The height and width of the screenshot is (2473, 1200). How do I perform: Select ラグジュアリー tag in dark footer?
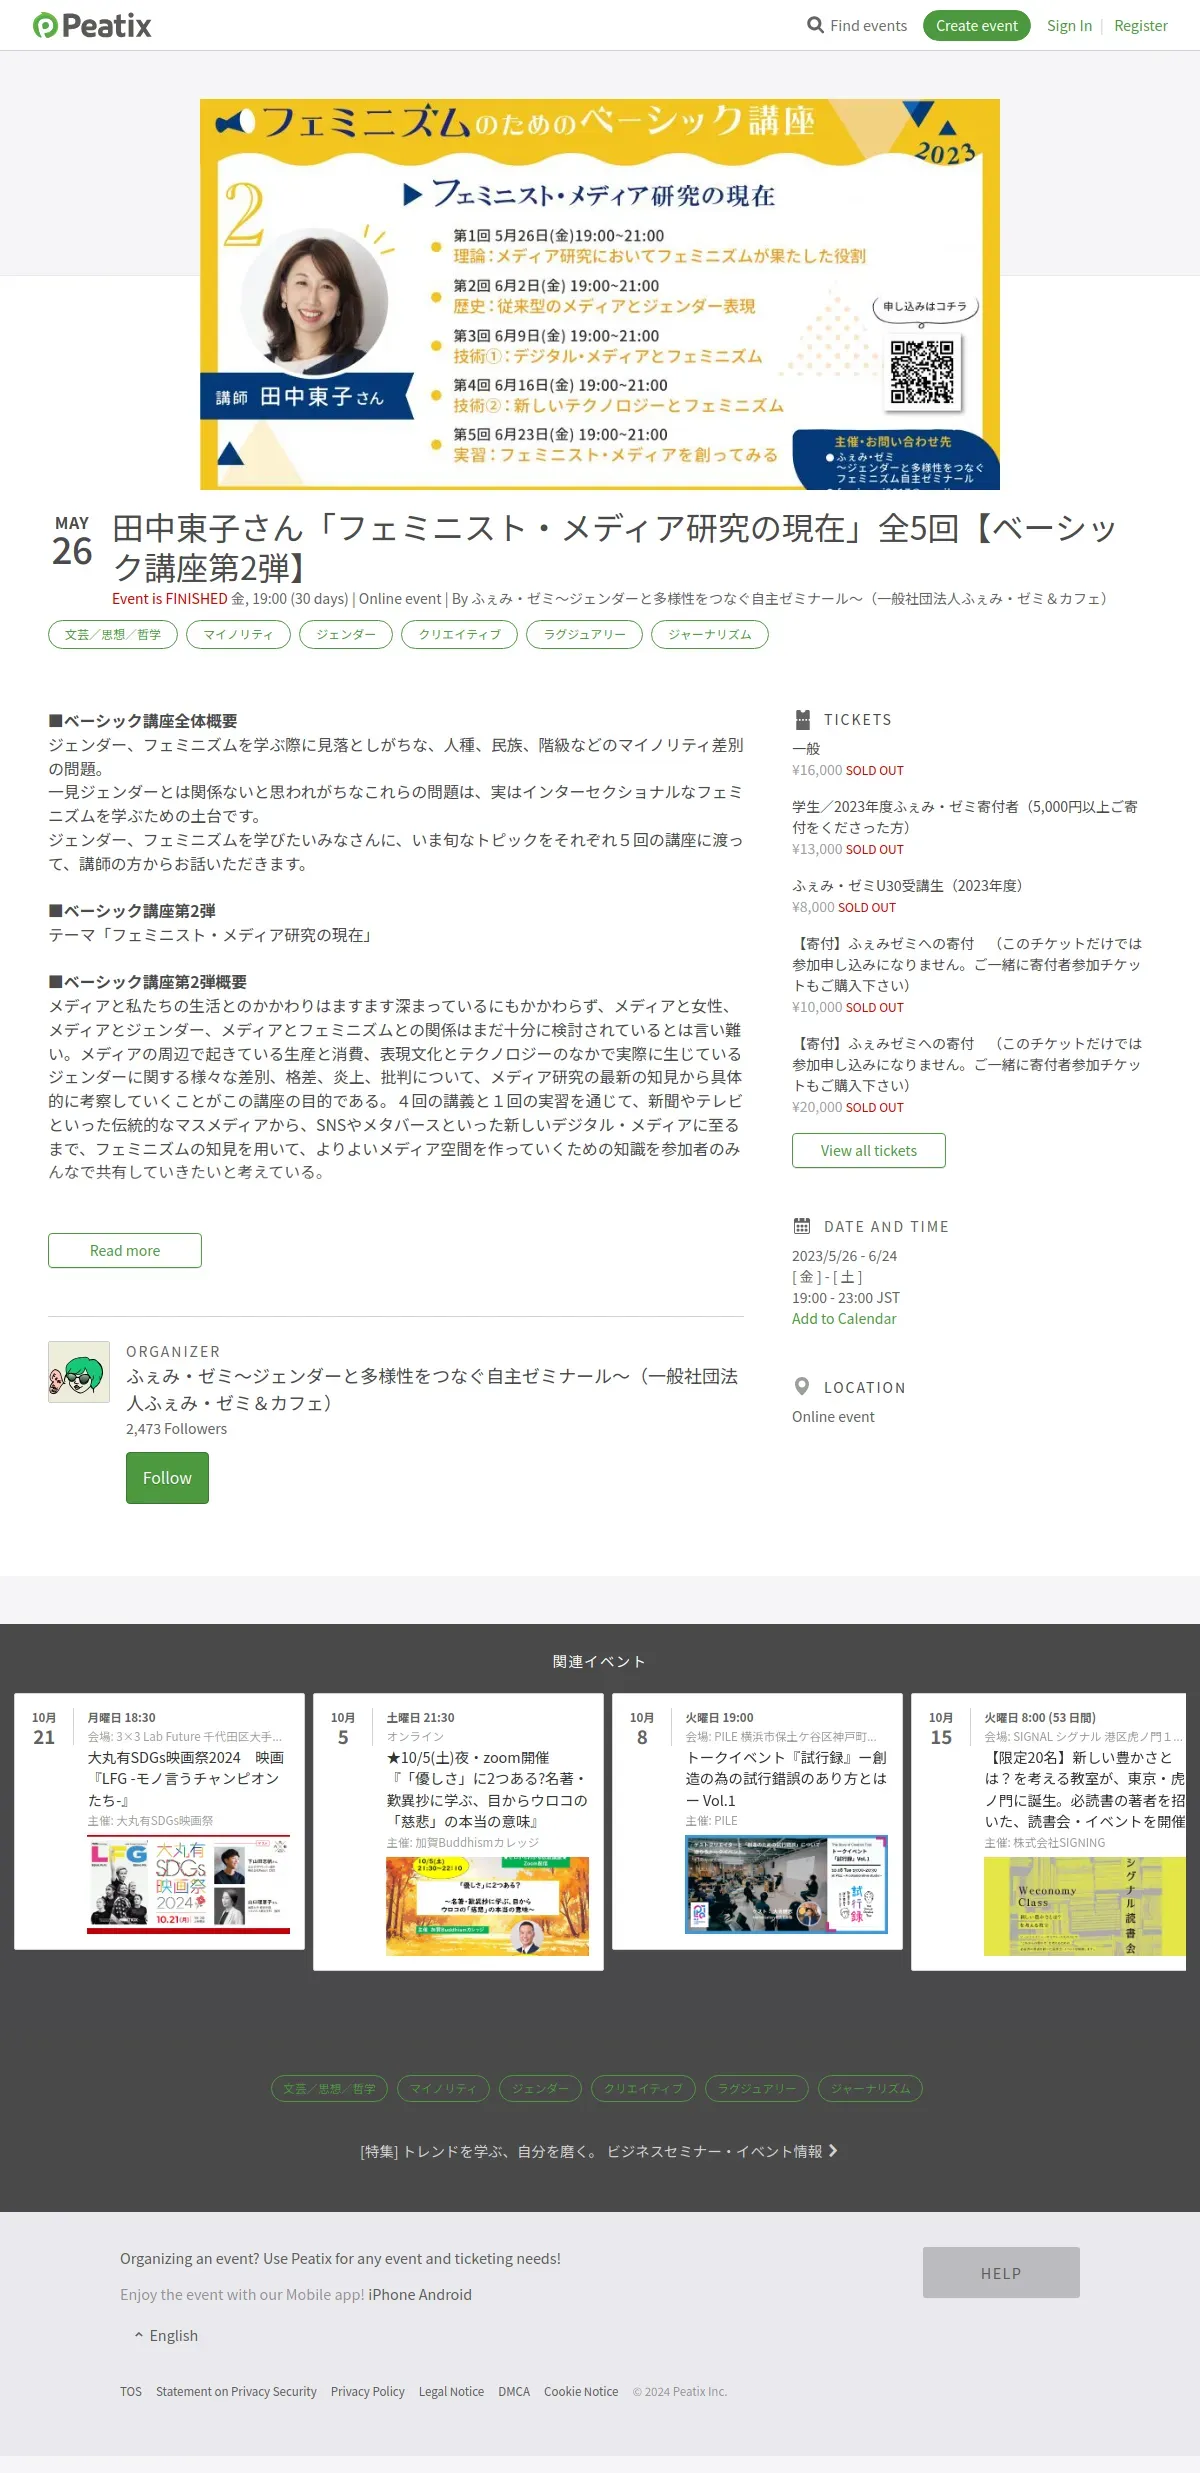tap(757, 2088)
